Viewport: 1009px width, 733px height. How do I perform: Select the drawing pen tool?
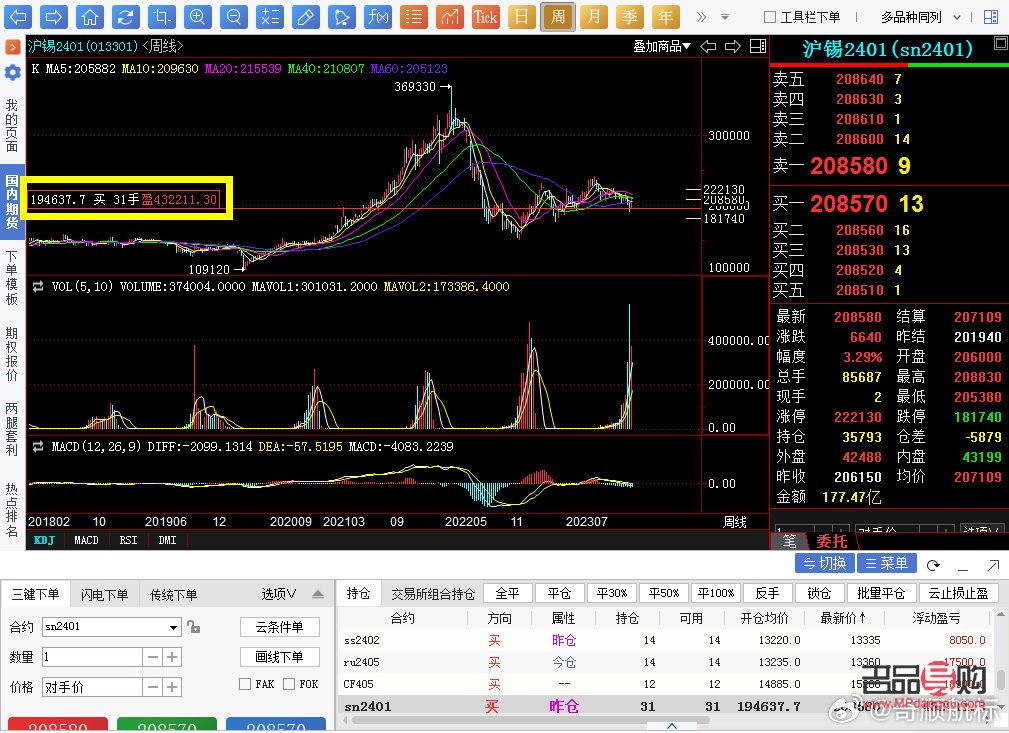(x=306, y=14)
